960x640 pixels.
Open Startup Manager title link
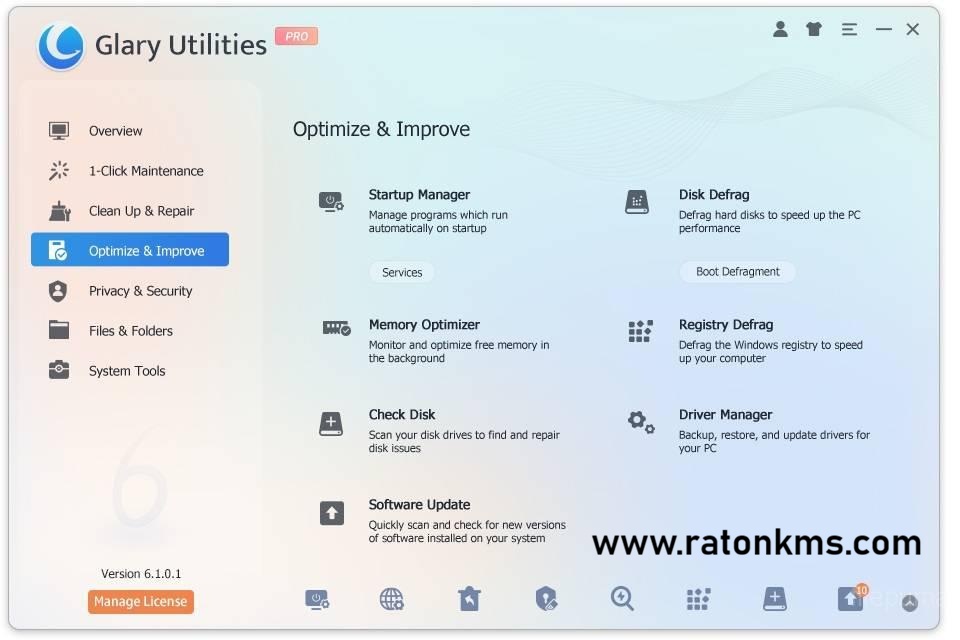click(x=419, y=195)
